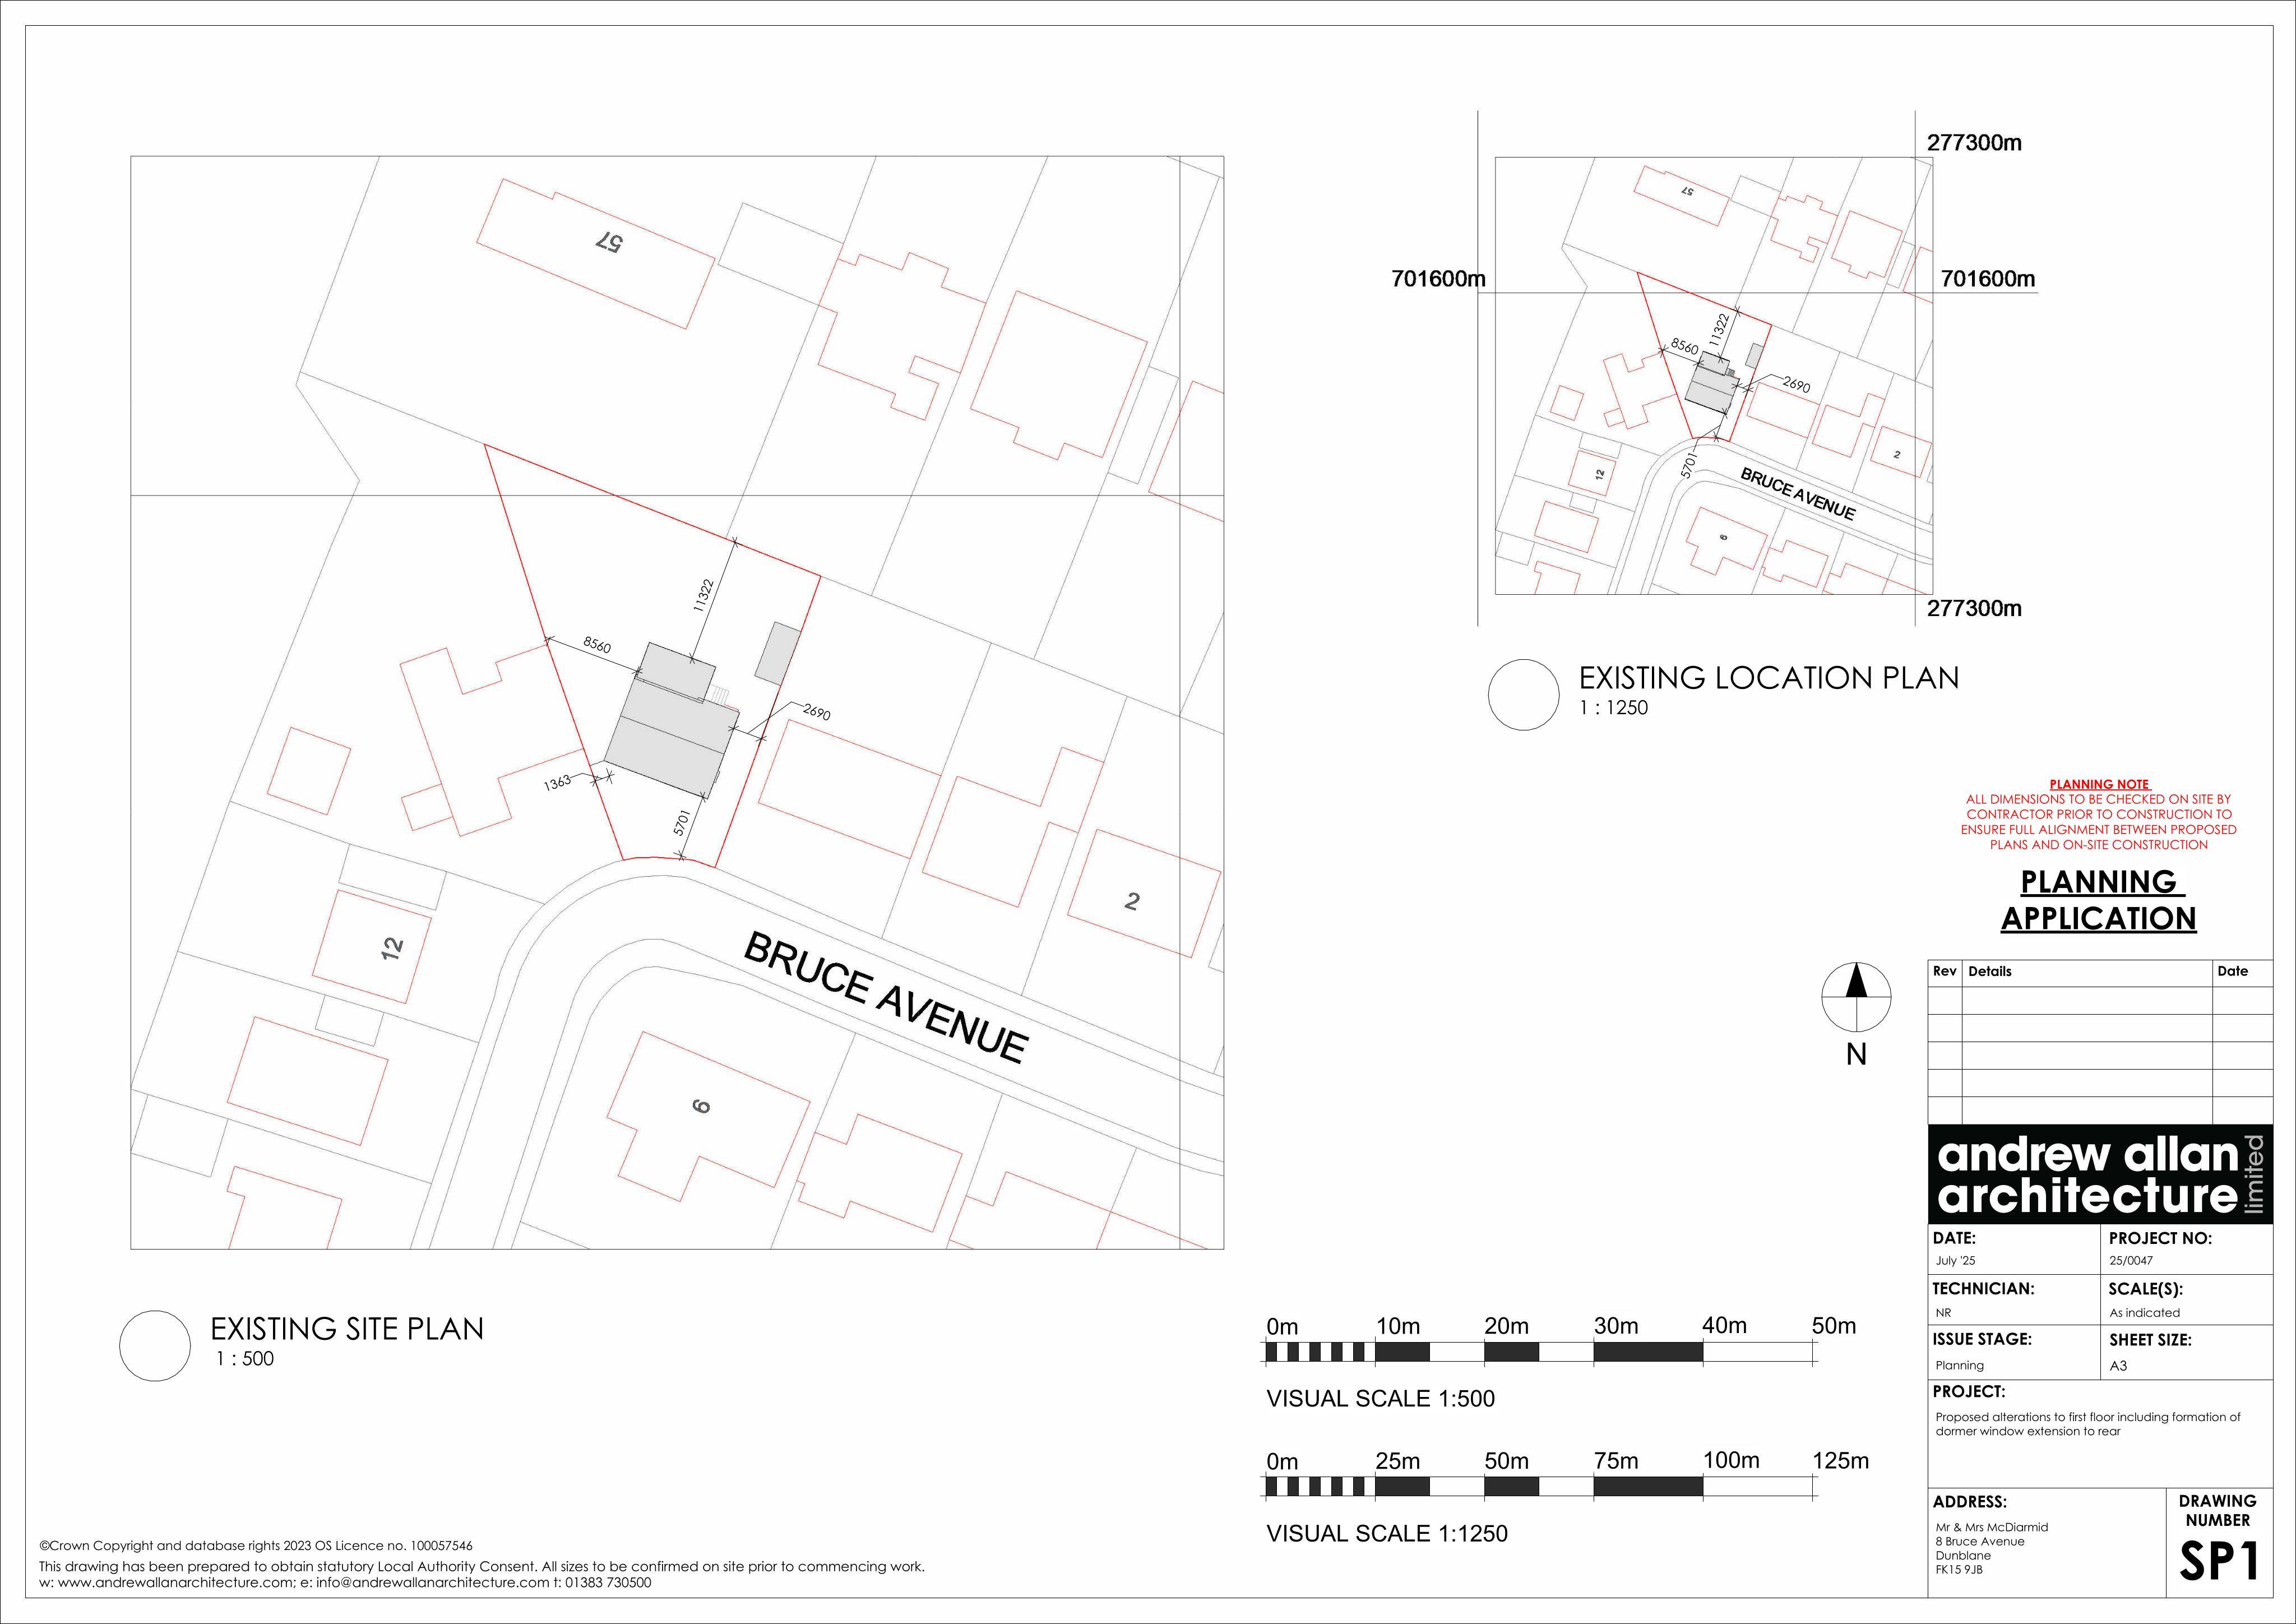2296x1624 pixels.
Task: Click 'BRUCE AVENUE' label on the location plan
Action: click(x=1797, y=494)
